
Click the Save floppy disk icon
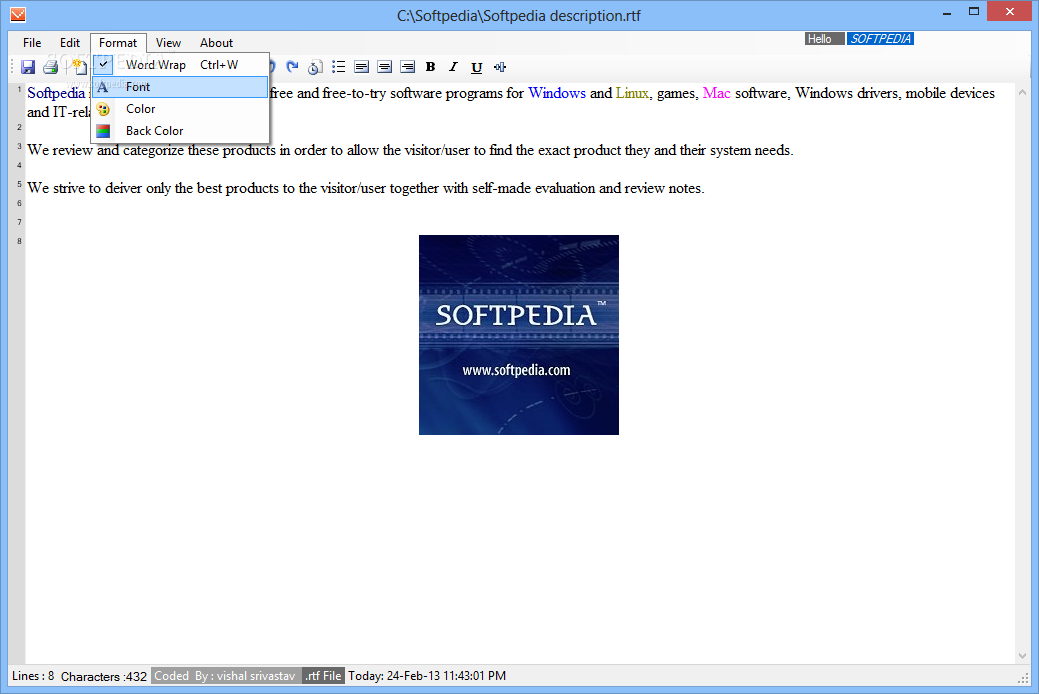pos(28,67)
